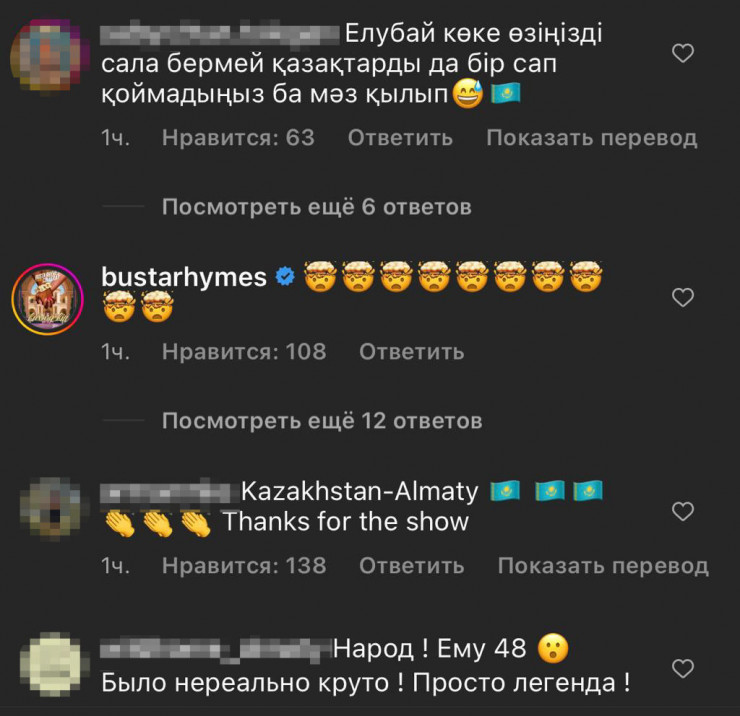View likes 'Нравится: 108' on bustarhymes comment
The image size is (740, 716).
[x=244, y=352]
